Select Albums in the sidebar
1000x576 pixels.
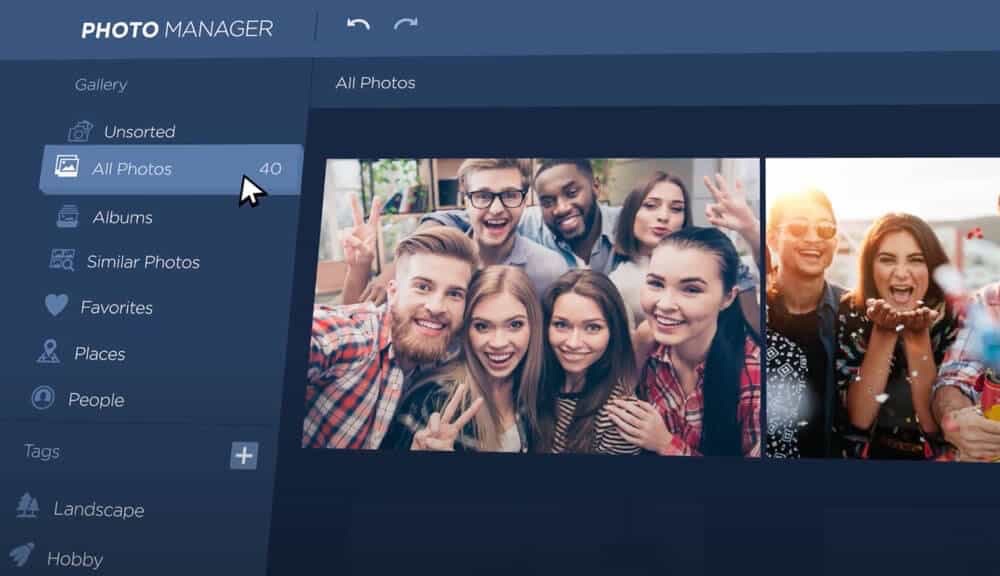(x=122, y=217)
